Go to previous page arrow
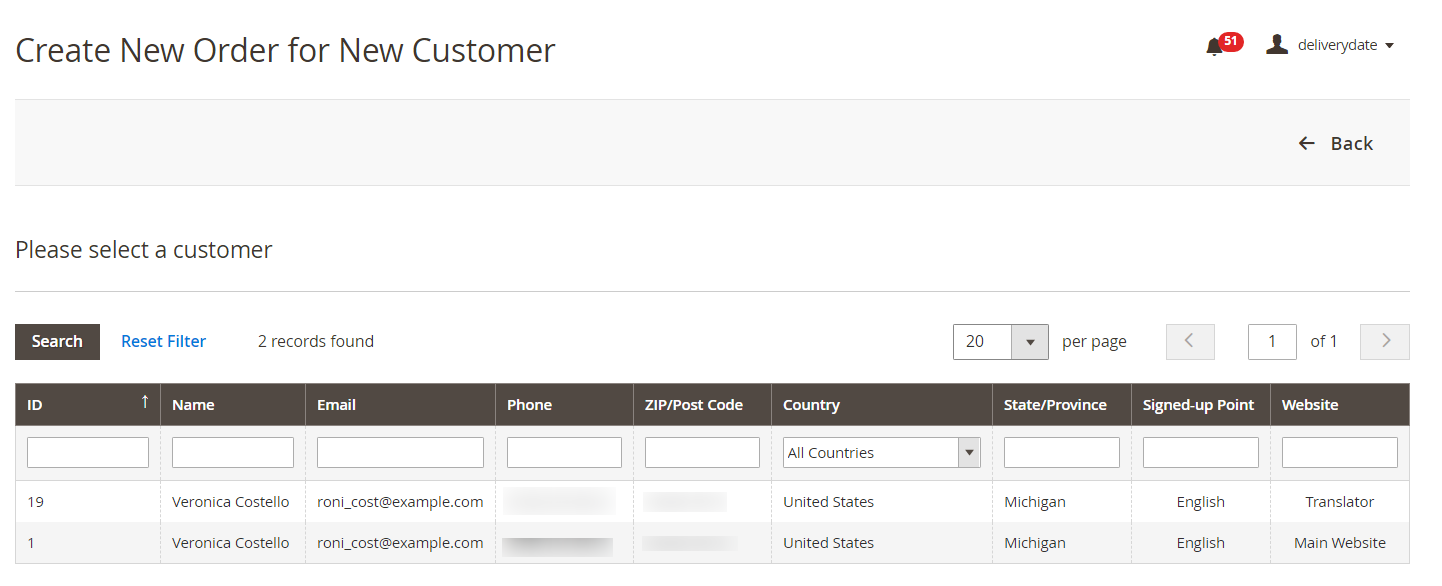The height and width of the screenshot is (586, 1442). (1190, 342)
